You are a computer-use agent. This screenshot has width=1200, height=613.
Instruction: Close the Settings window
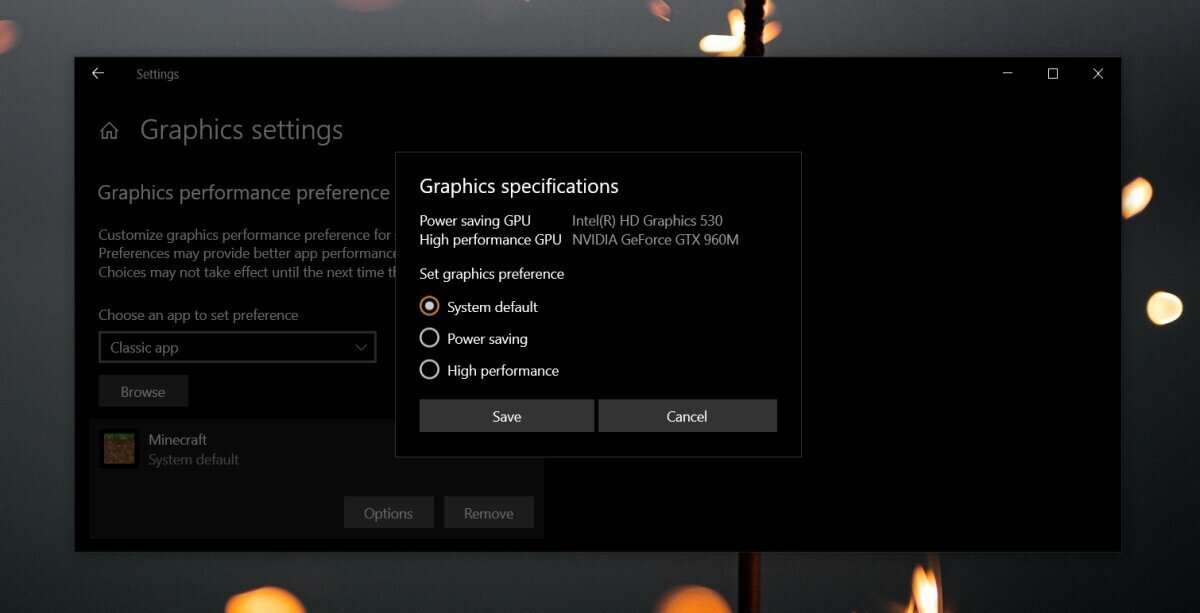point(1098,74)
